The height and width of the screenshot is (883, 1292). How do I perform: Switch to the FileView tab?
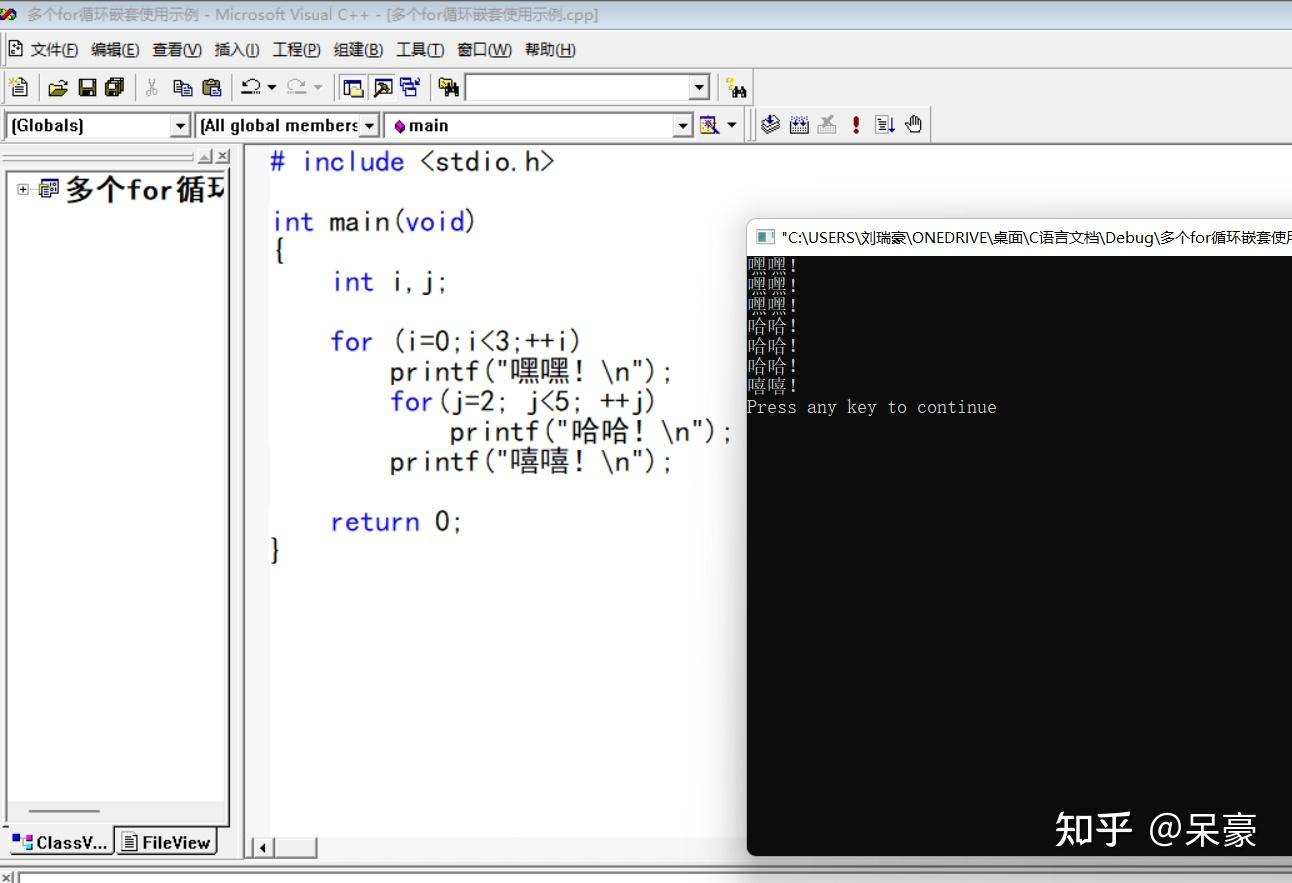click(167, 842)
